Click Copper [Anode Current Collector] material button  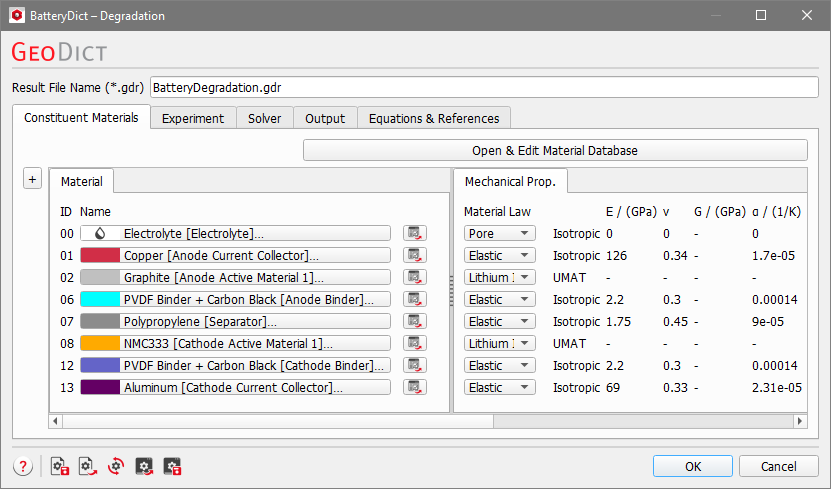point(235,255)
